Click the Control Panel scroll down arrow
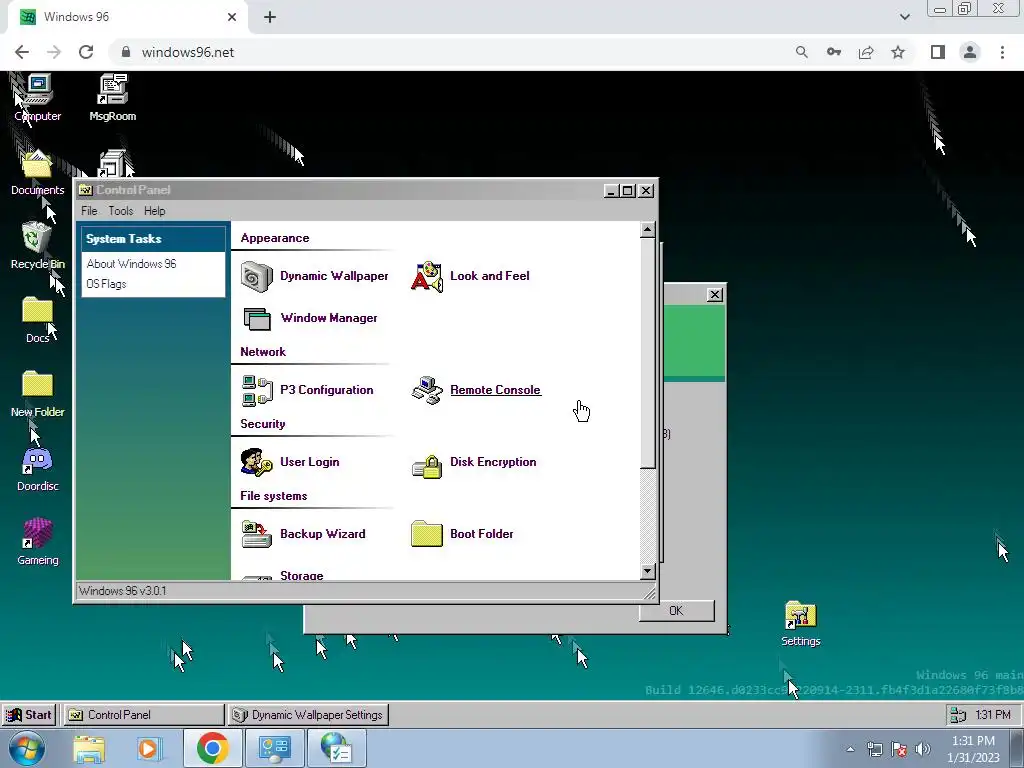 pos(647,571)
